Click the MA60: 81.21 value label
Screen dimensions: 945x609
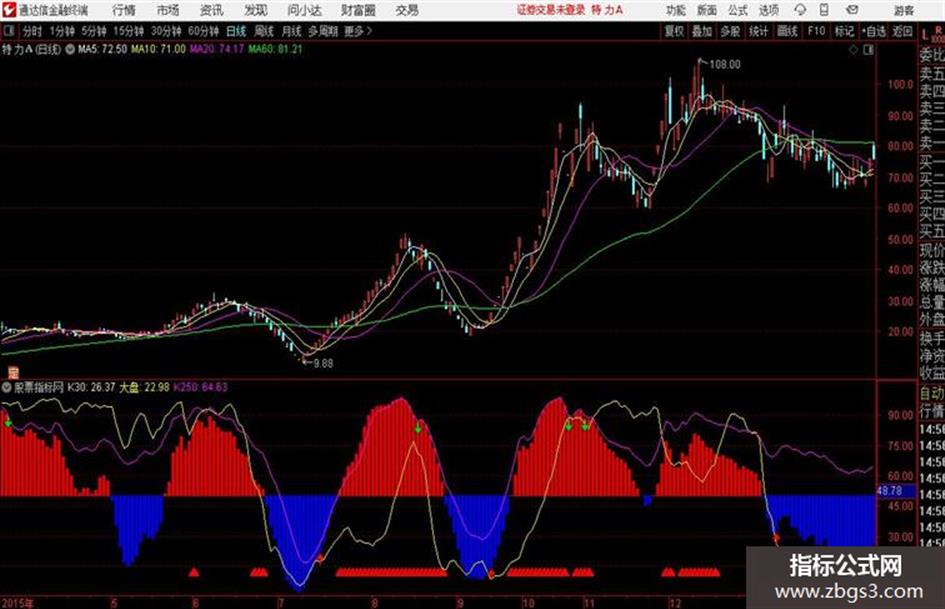pos(275,49)
